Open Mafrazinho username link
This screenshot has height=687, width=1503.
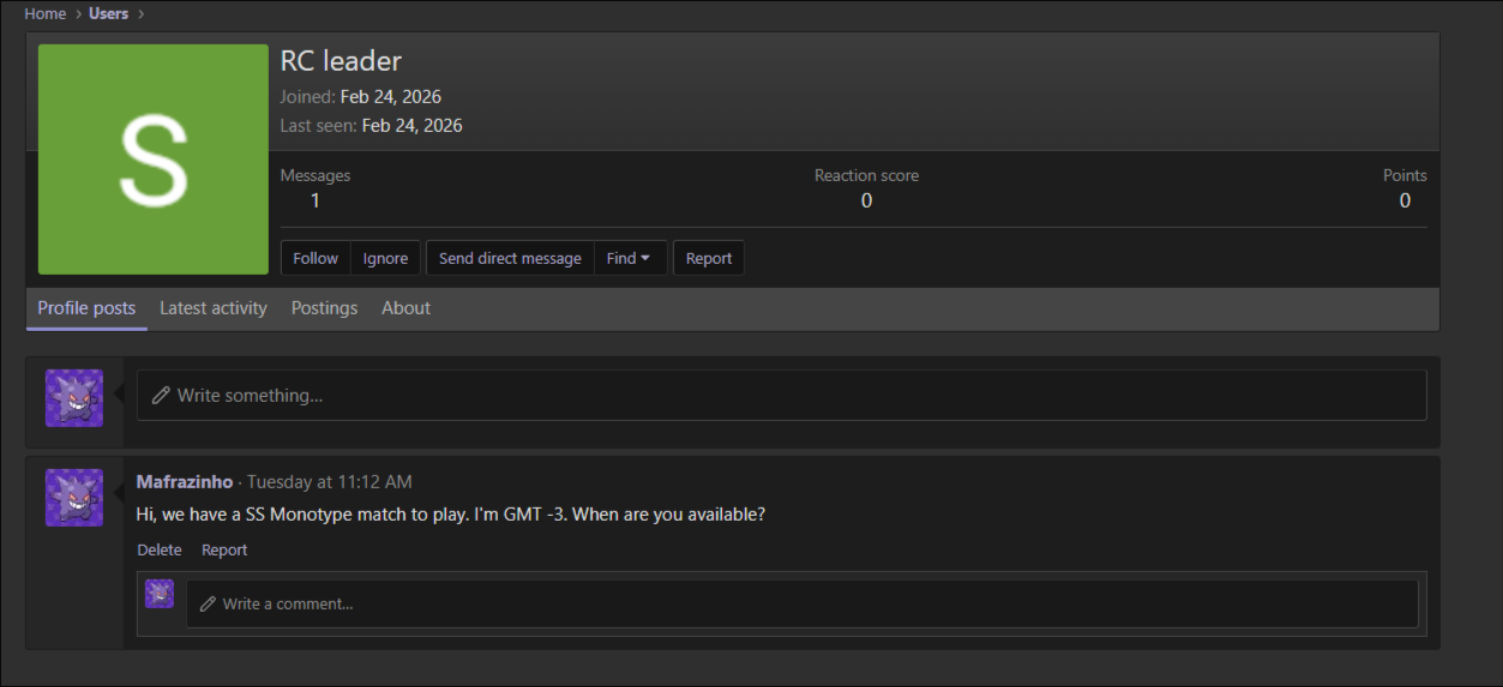tap(184, 482)
